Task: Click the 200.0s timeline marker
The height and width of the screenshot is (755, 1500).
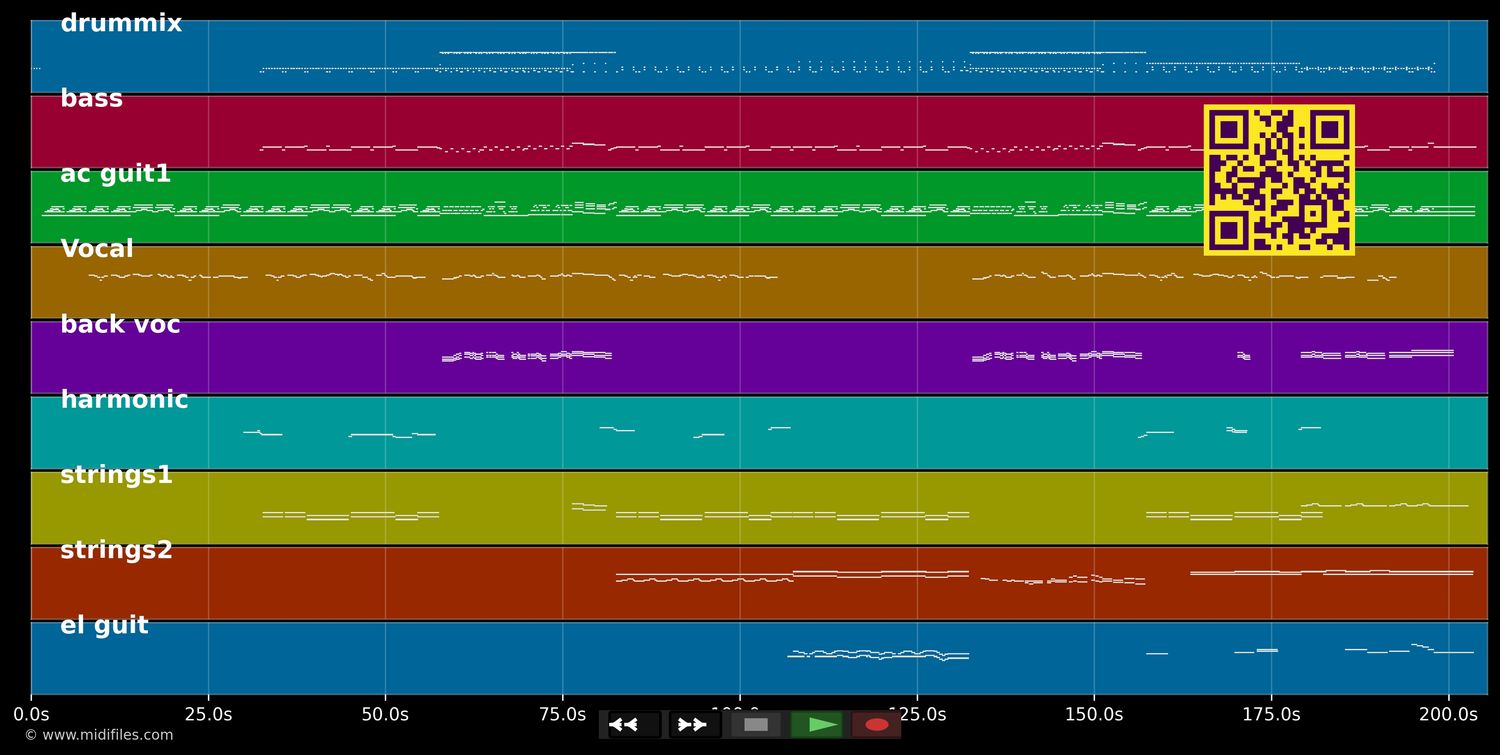Action: 1449,714
